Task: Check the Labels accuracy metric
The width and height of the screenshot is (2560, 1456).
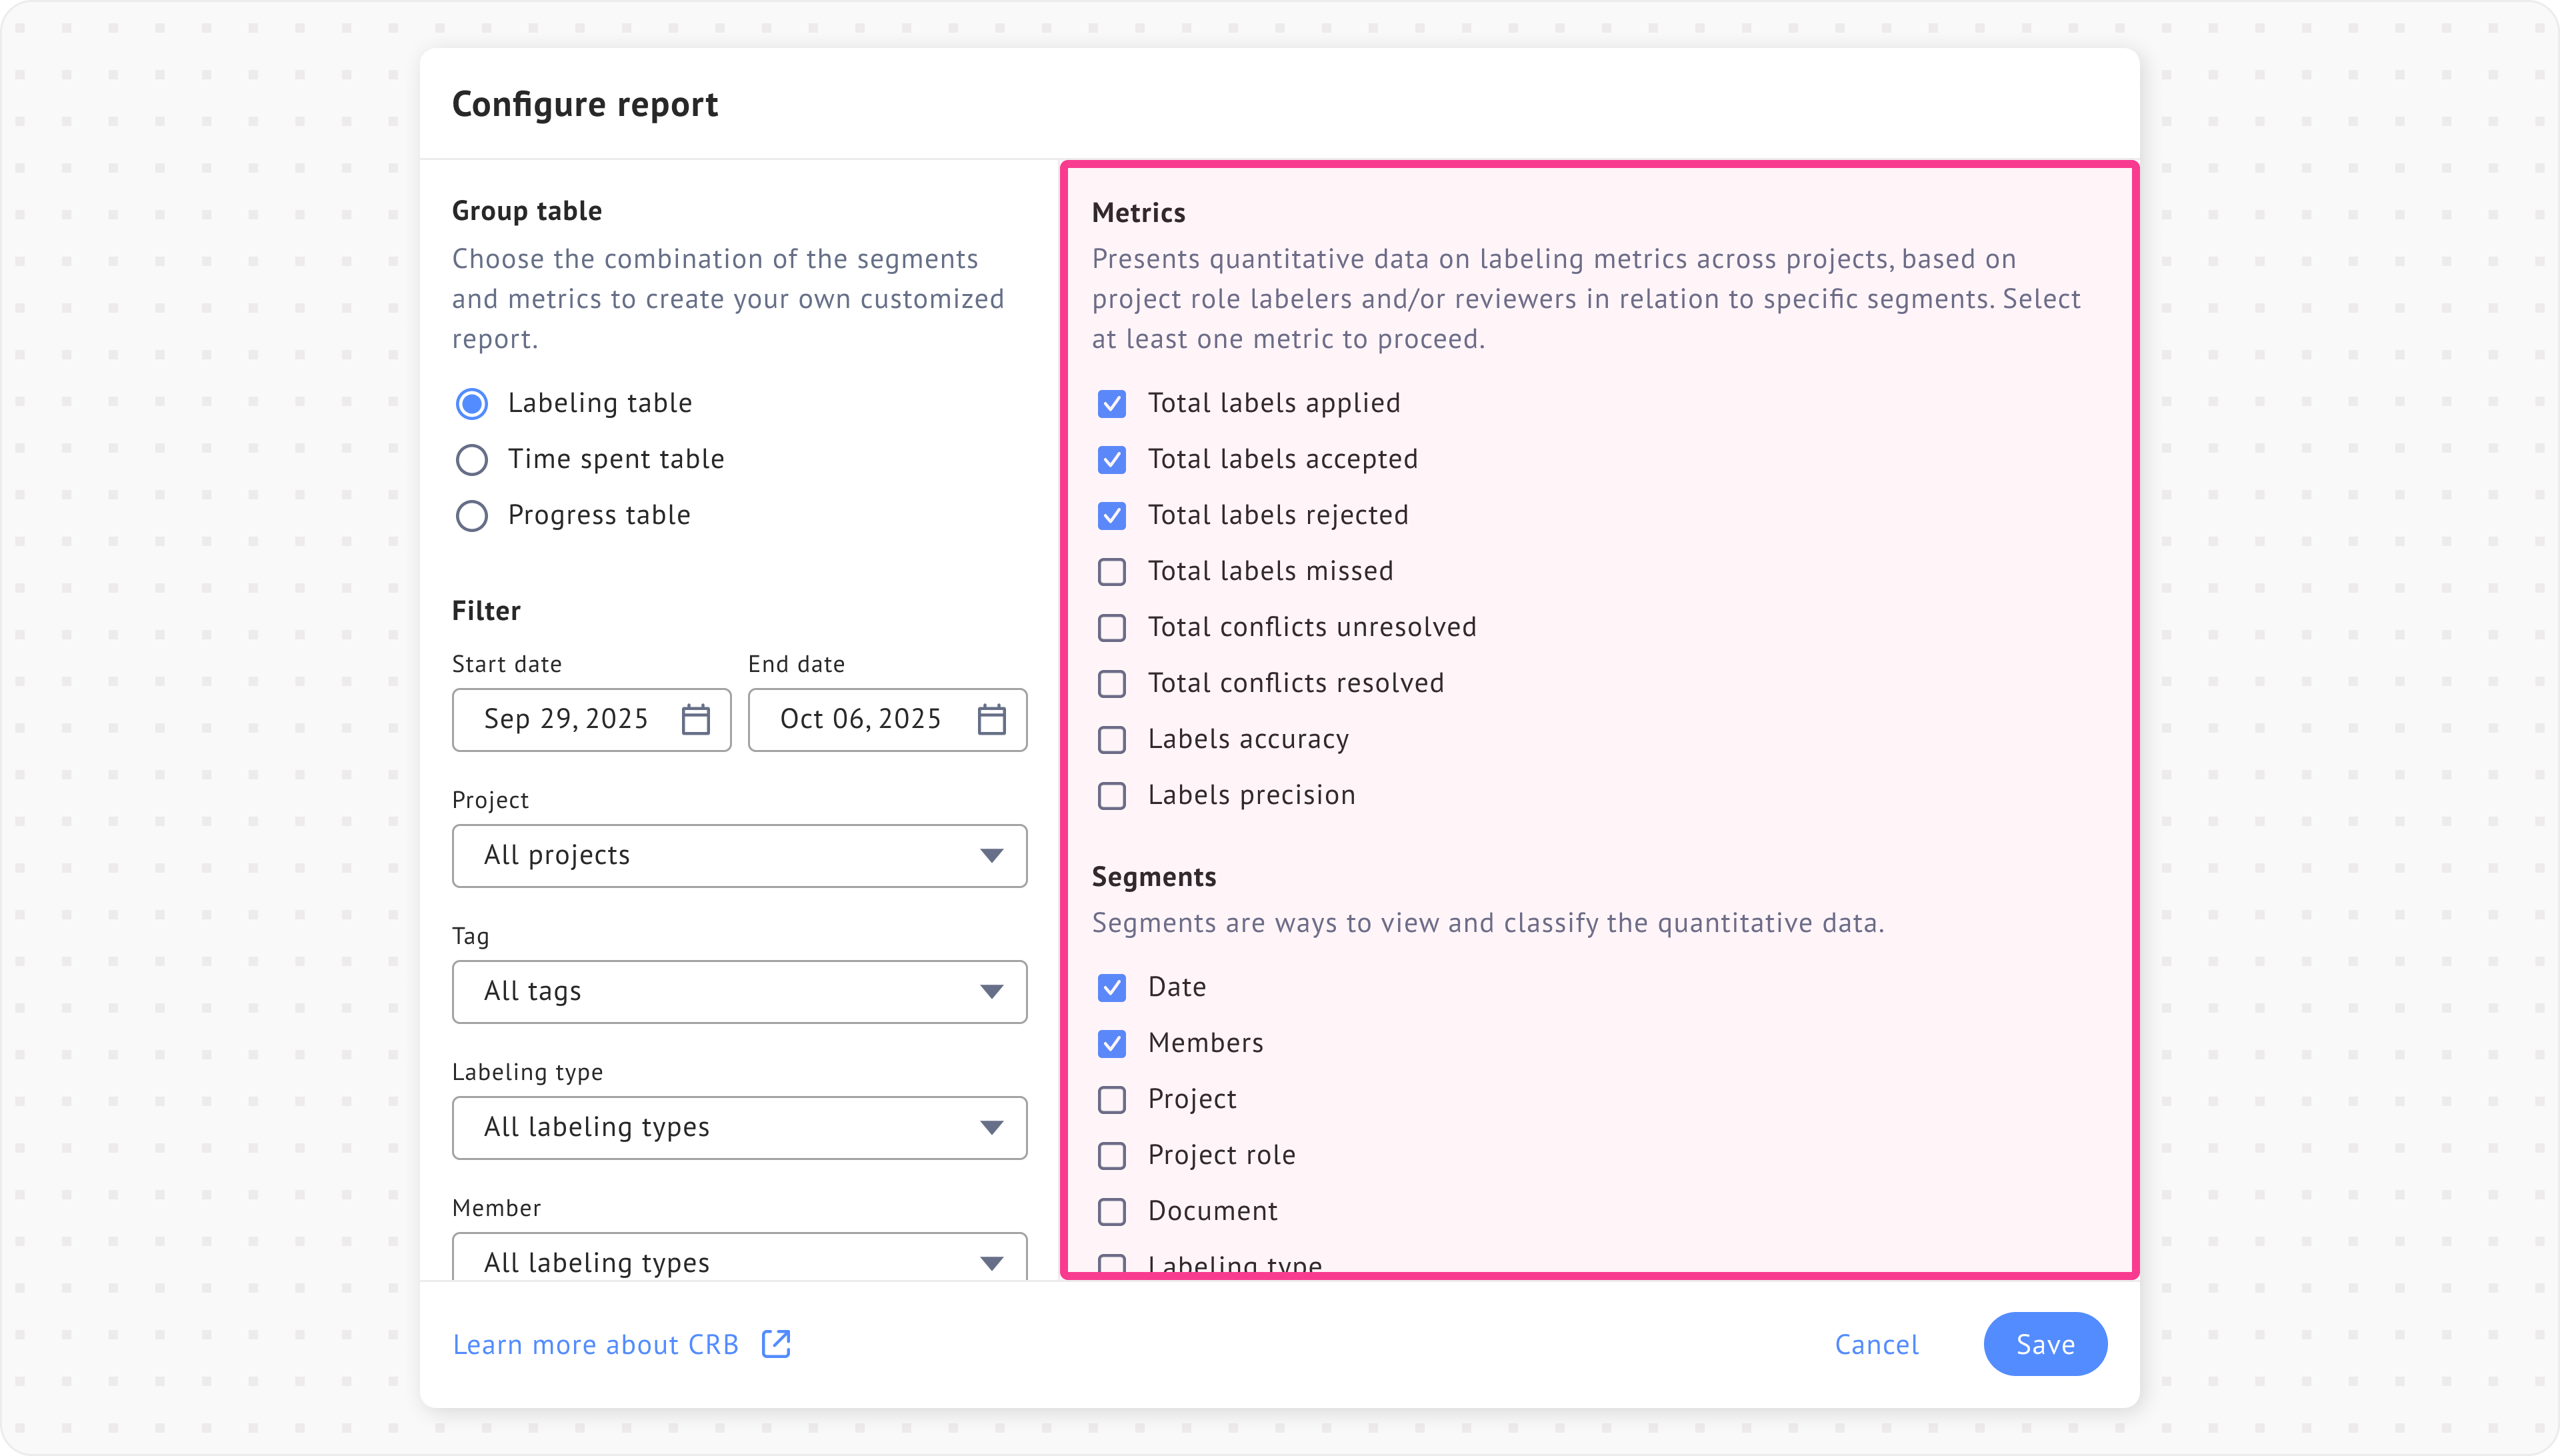Action: click(x=1112, y=740)
